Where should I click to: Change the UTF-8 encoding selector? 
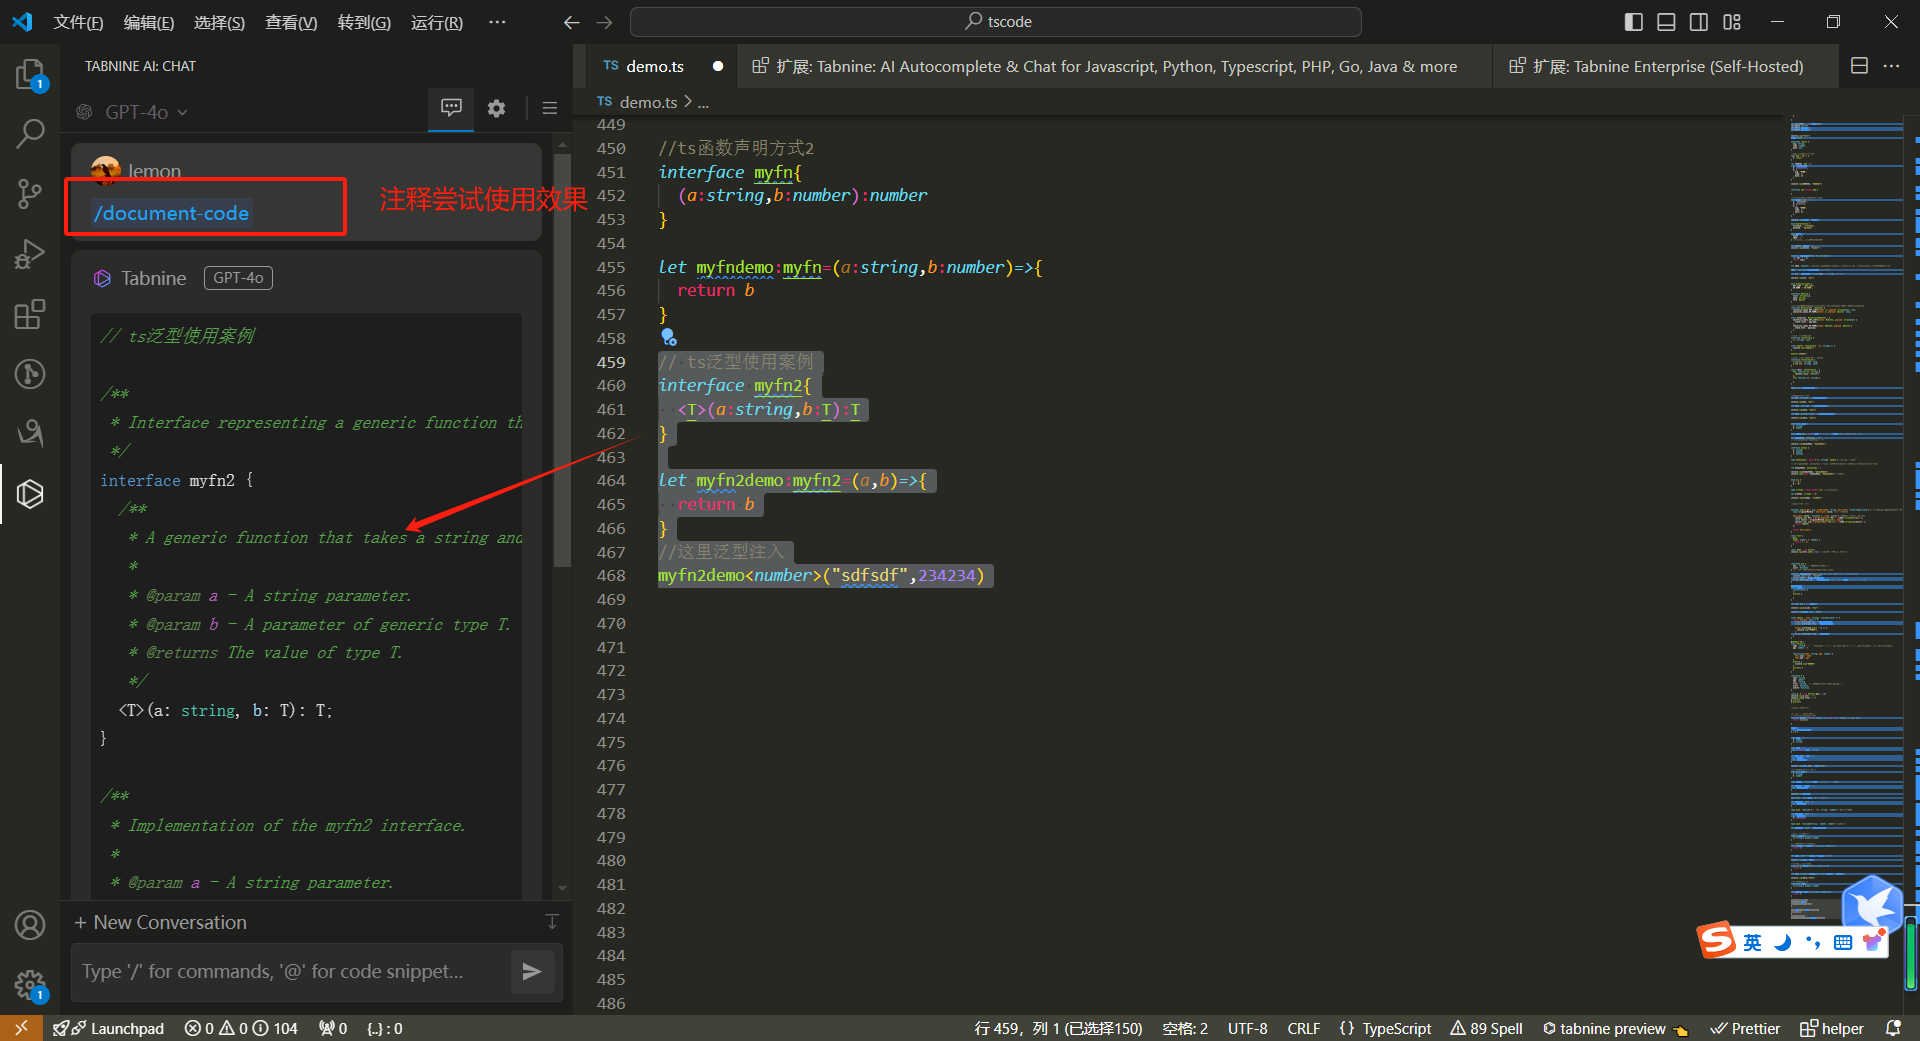coord(1247,1028)
